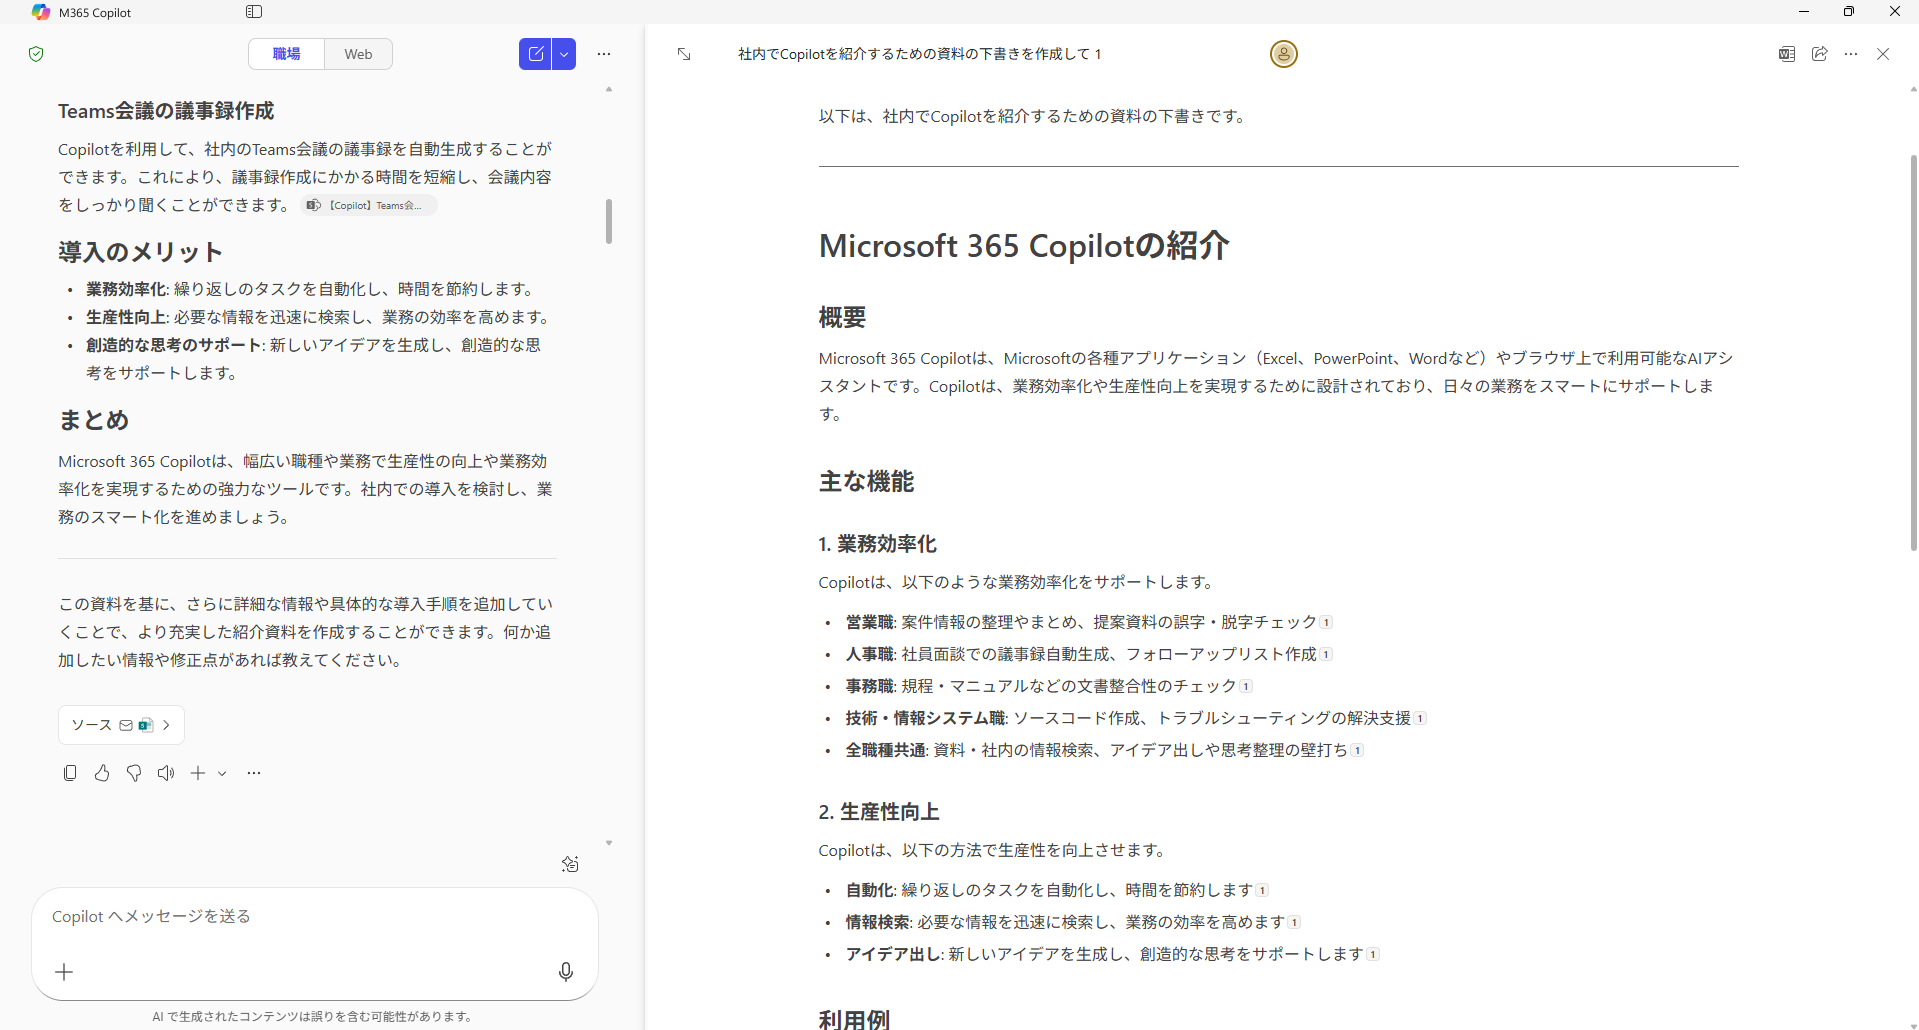Open the document in Word icon
1919x1030 pixels.
(1787, 54)
